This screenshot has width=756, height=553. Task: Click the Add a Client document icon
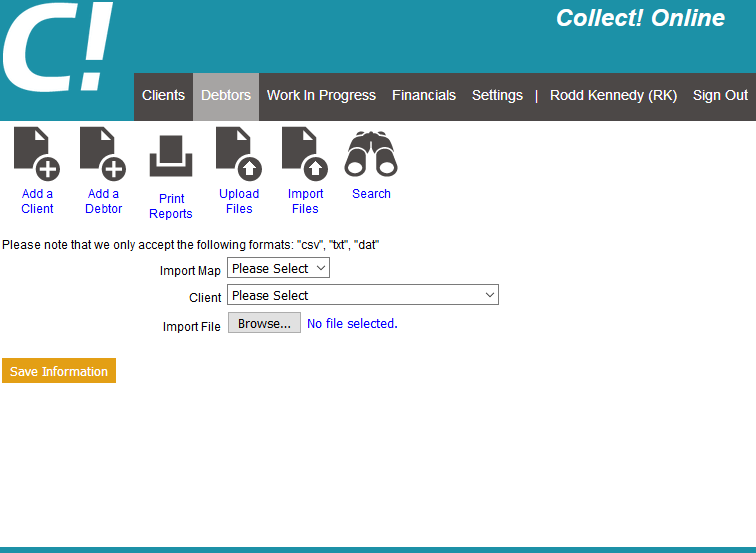(37, 154)
